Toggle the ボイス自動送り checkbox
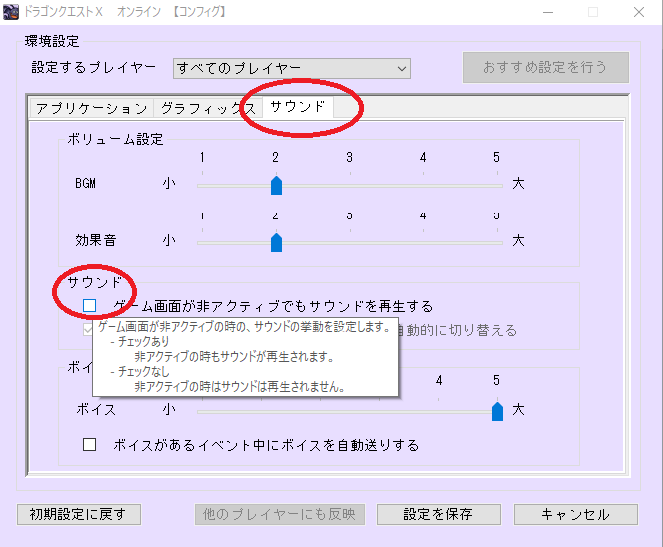663x547 pixels. [89, 445]
